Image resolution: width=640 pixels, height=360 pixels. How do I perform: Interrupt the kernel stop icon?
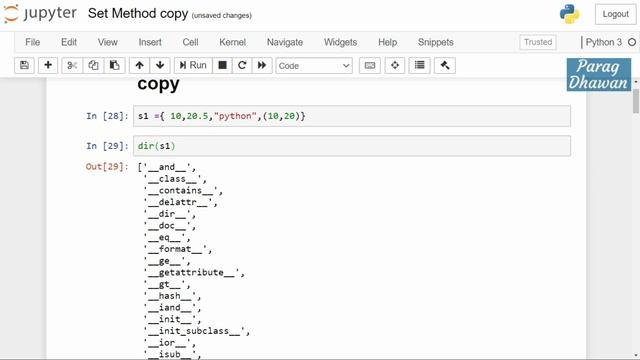222,65
